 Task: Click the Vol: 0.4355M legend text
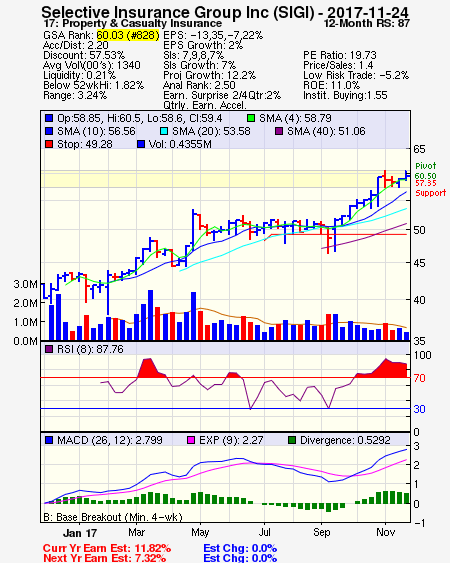coord(180,144)
